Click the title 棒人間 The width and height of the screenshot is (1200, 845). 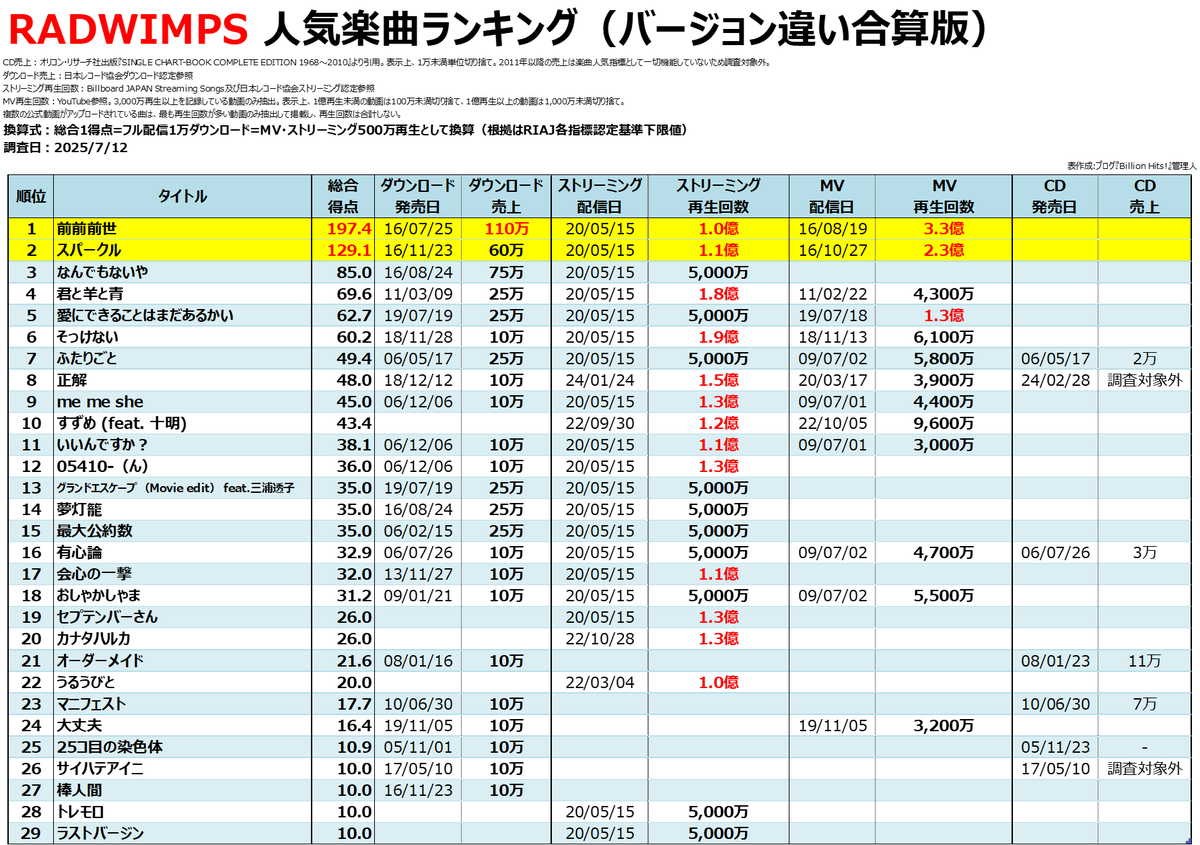79,790
